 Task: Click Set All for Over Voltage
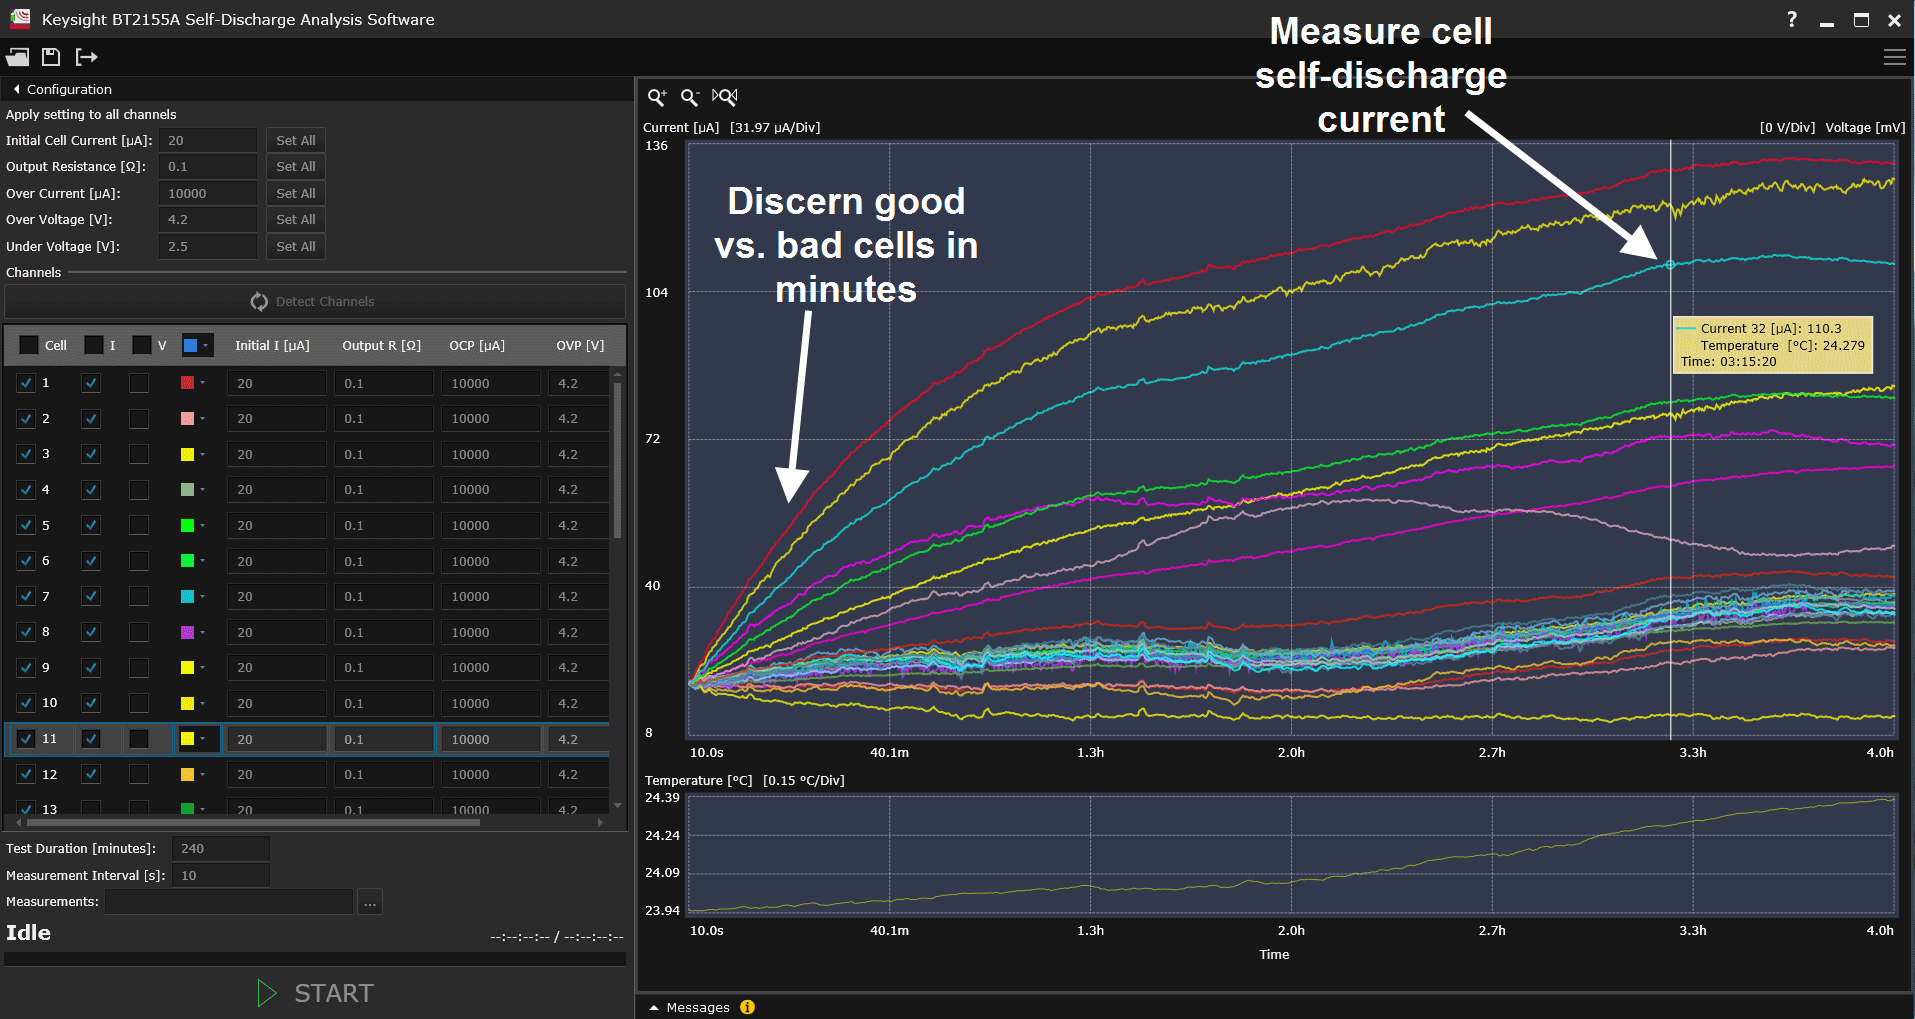tap(296, 220)
